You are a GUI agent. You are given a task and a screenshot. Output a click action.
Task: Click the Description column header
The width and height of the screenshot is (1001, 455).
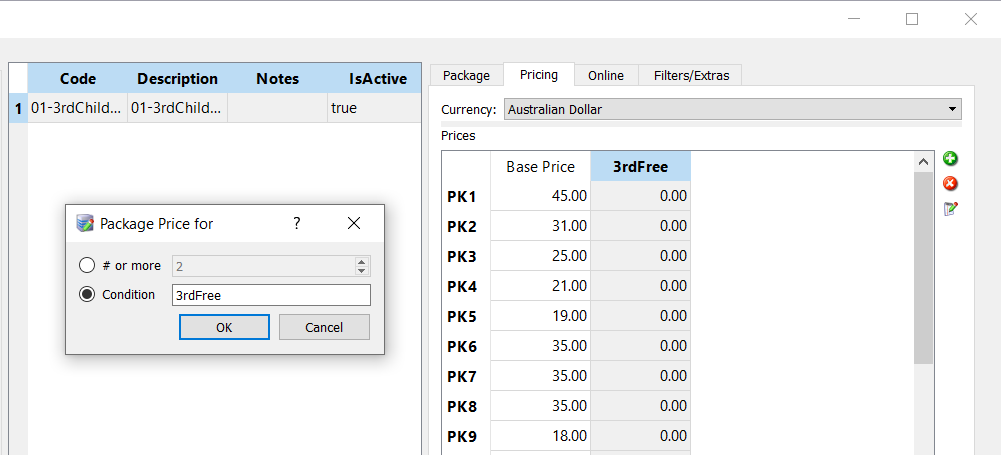(x=177, y=78)
